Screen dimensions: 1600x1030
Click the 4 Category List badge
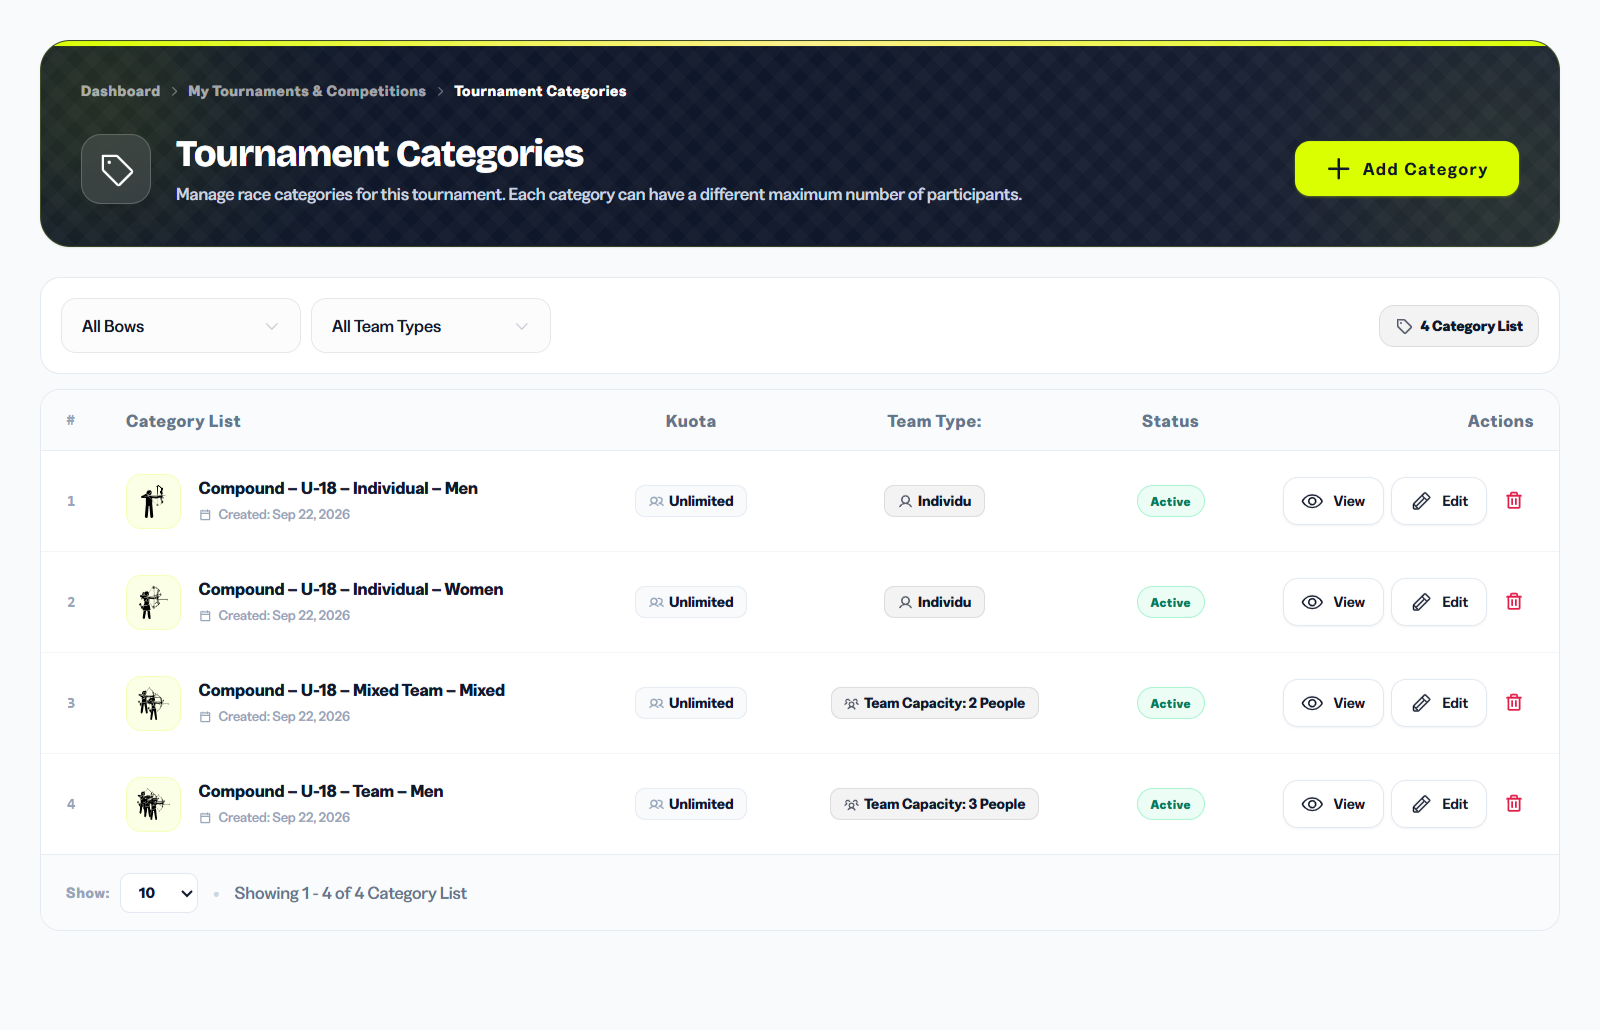coord(1459,326)
